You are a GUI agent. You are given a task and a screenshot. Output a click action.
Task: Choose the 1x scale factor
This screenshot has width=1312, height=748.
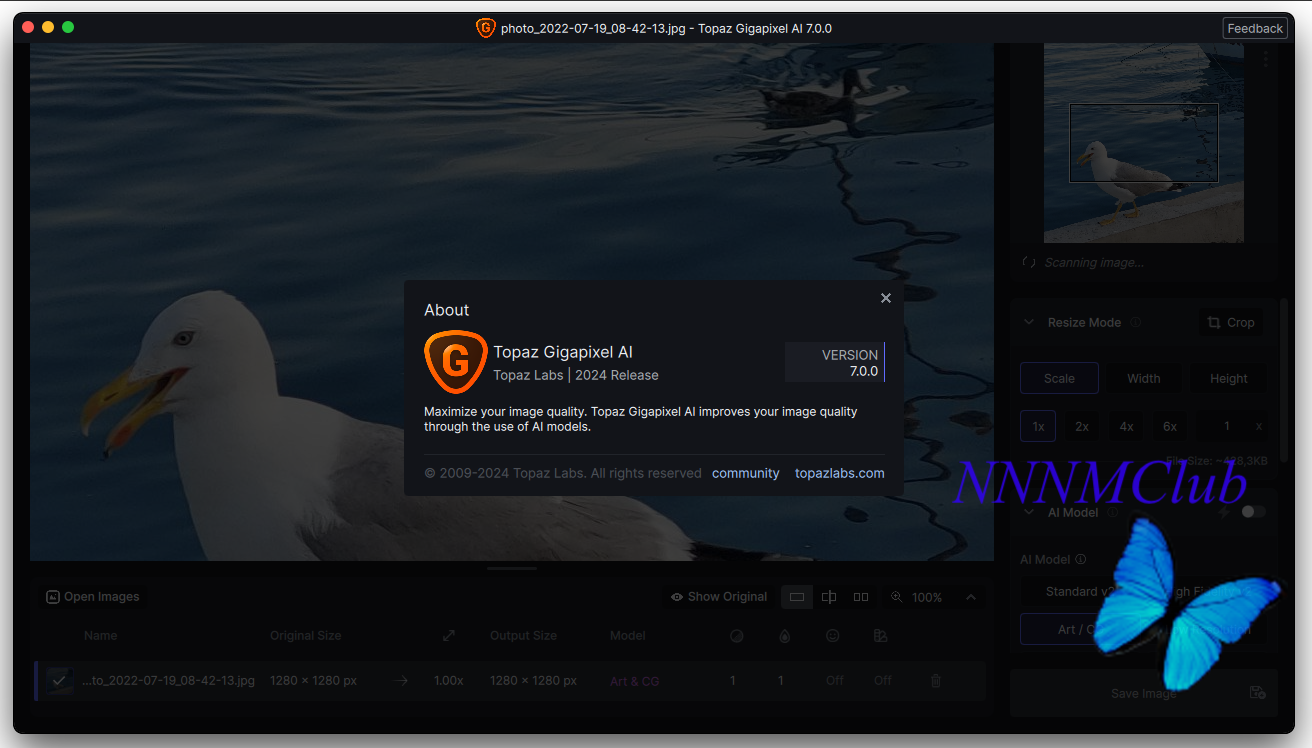tap(1038, 426)
